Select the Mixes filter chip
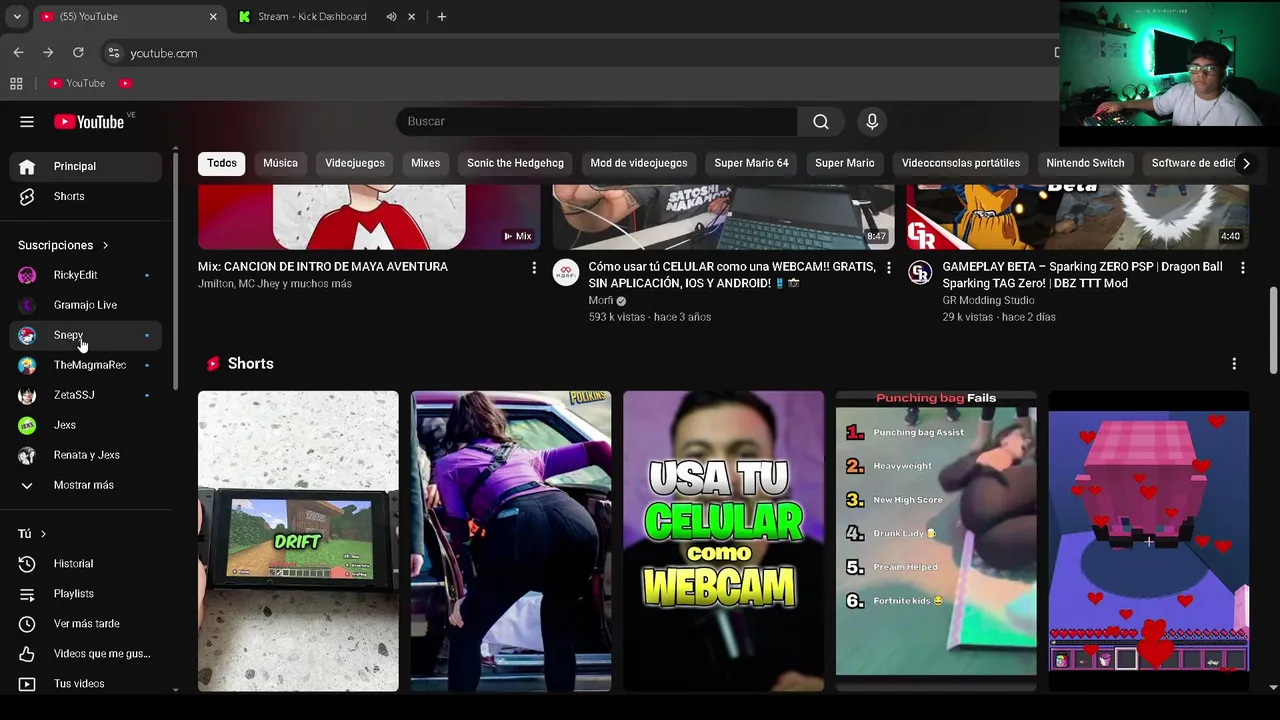Screen dimensions: 1280x720 [x=425, y=163]
